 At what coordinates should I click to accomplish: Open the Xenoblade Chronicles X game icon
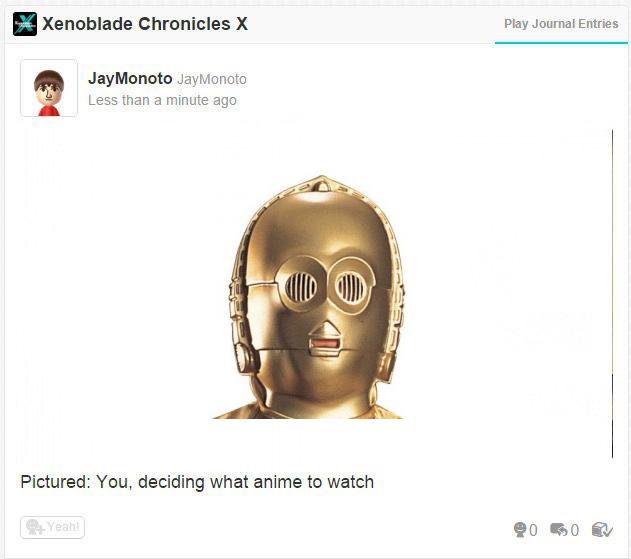25,24
